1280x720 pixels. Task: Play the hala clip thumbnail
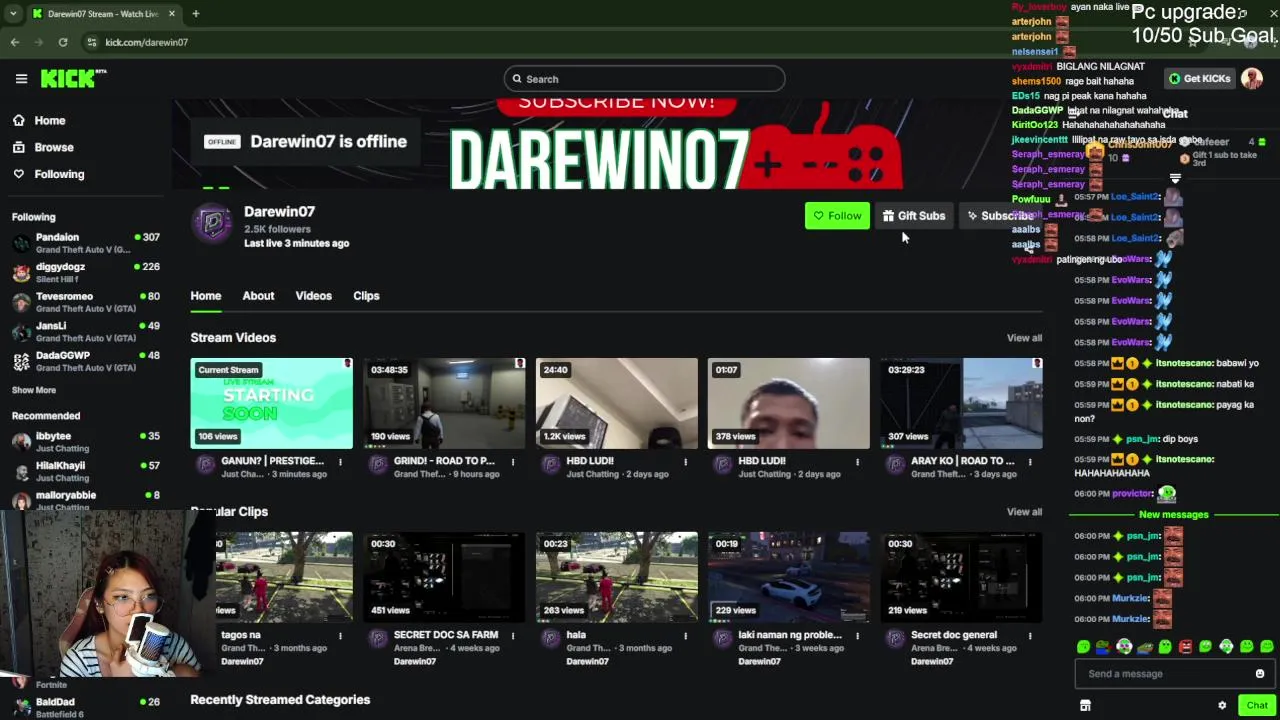pyautogui.click(x=616, y=577)
